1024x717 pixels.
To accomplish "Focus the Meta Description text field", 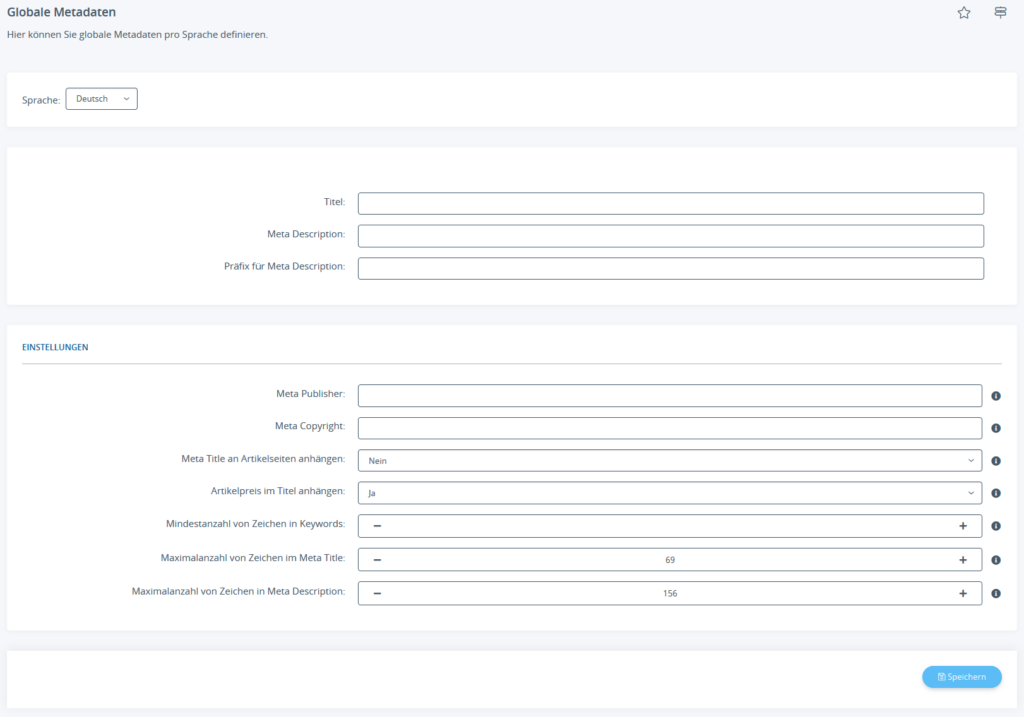I will coord(670,236).
